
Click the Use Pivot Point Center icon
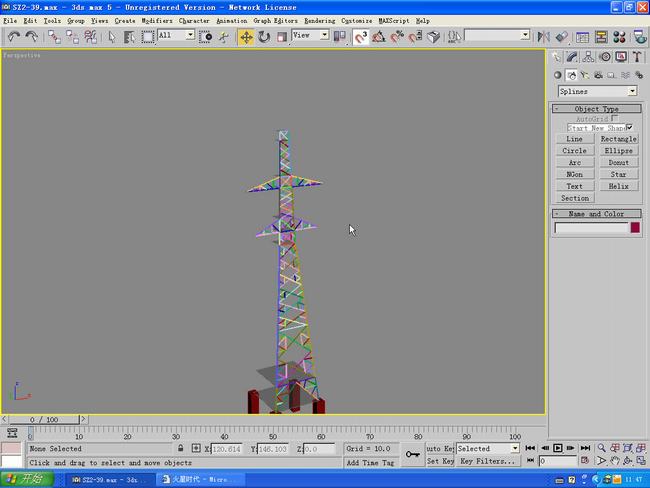click(x=340, y=37)
